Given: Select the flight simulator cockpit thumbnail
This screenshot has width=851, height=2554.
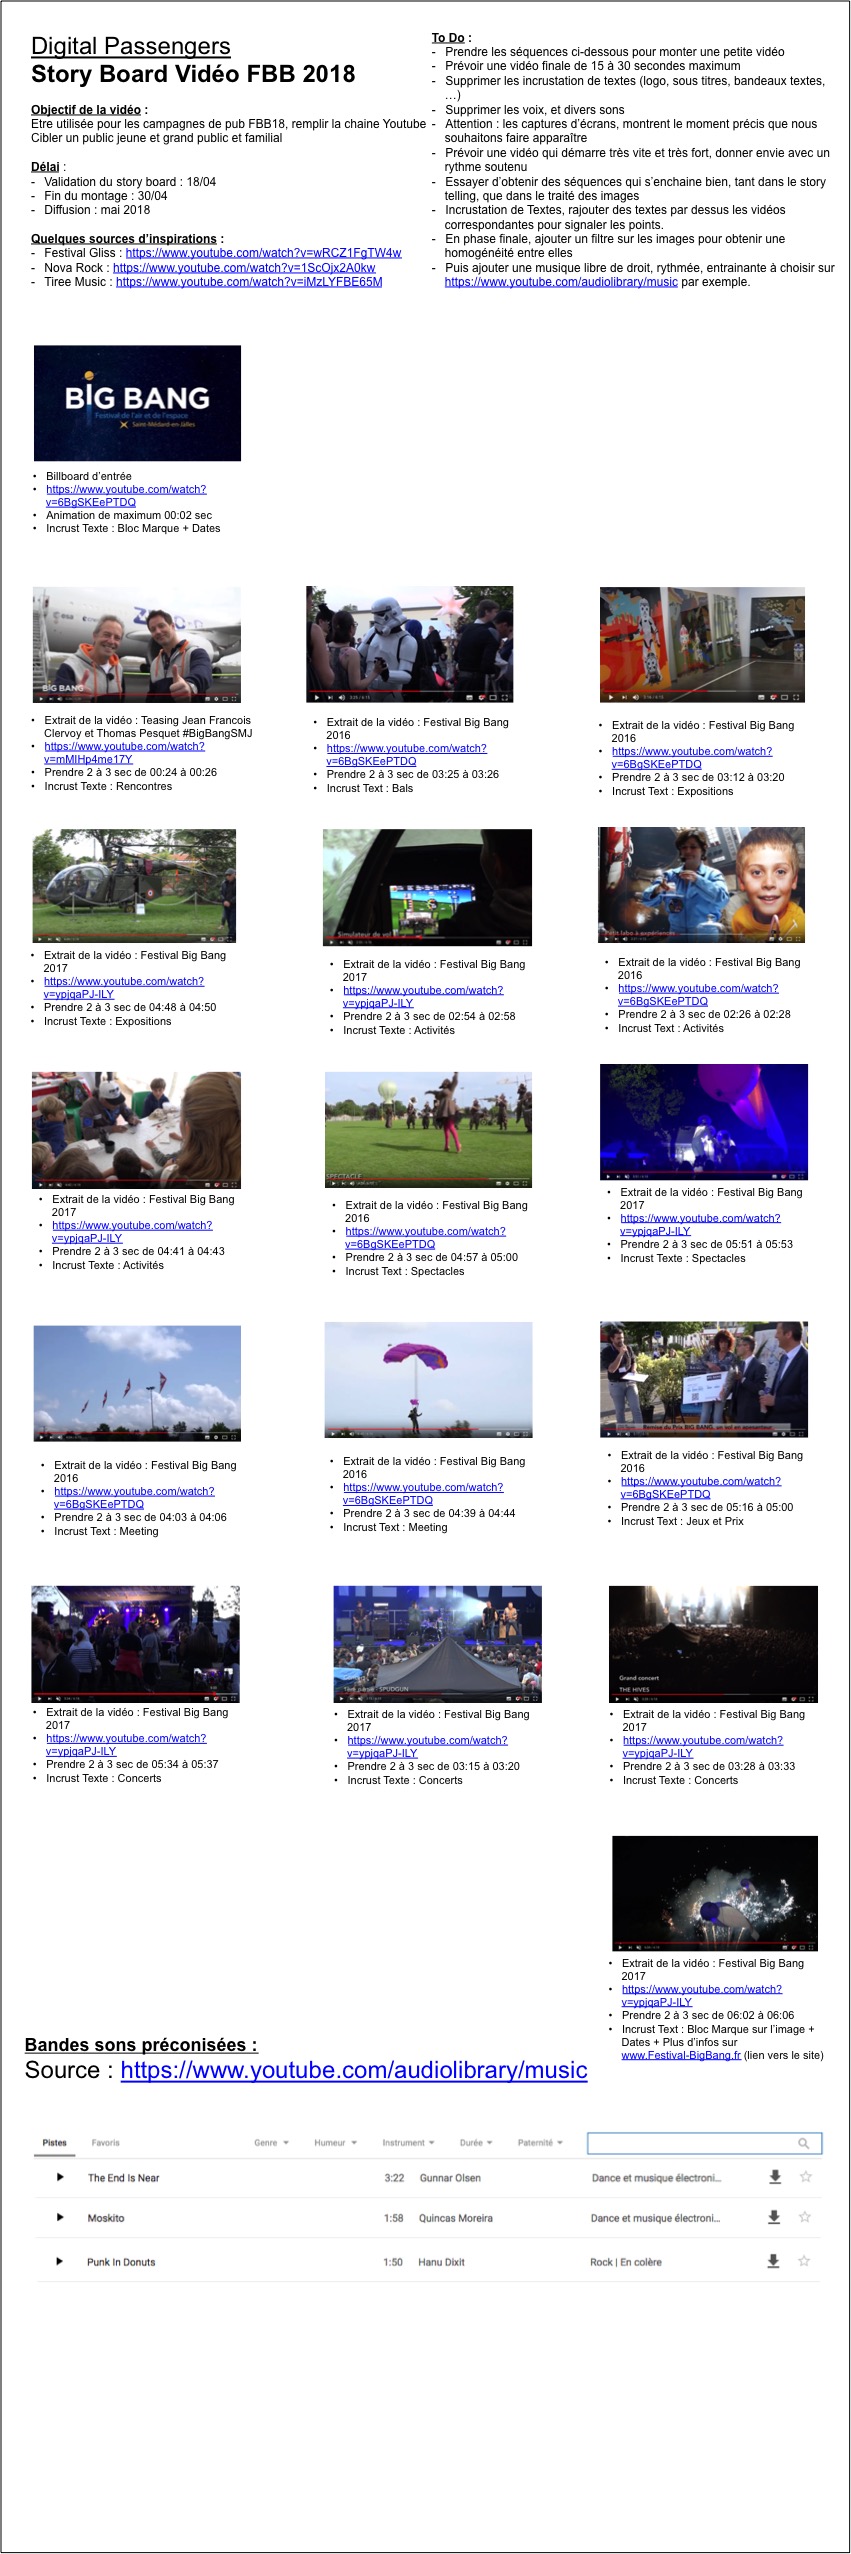Looking at the screenshot, I should point(427,888).
